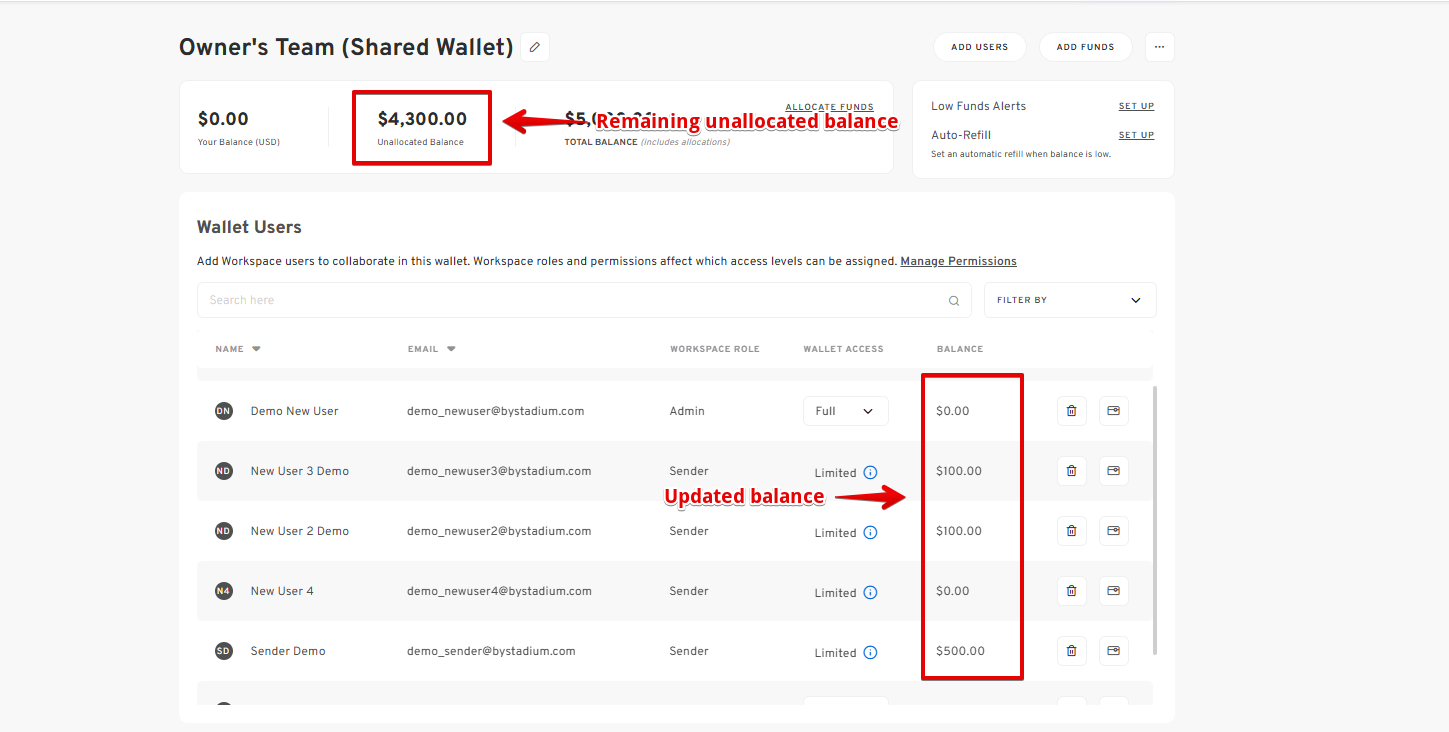Click Set Up for Low Funds Alerts
This screenshot has width=1449, height=732.
[x=1136, y=106]
